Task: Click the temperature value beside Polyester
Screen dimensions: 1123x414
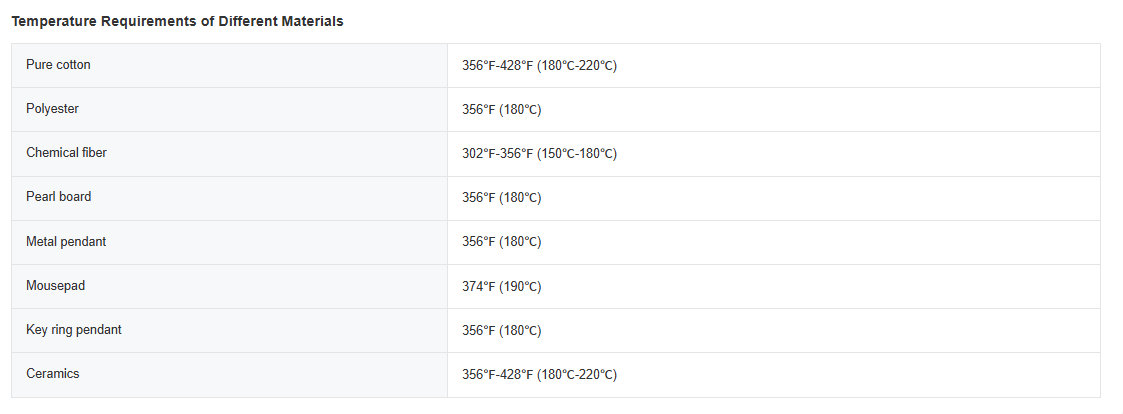Action: point(501,110)
